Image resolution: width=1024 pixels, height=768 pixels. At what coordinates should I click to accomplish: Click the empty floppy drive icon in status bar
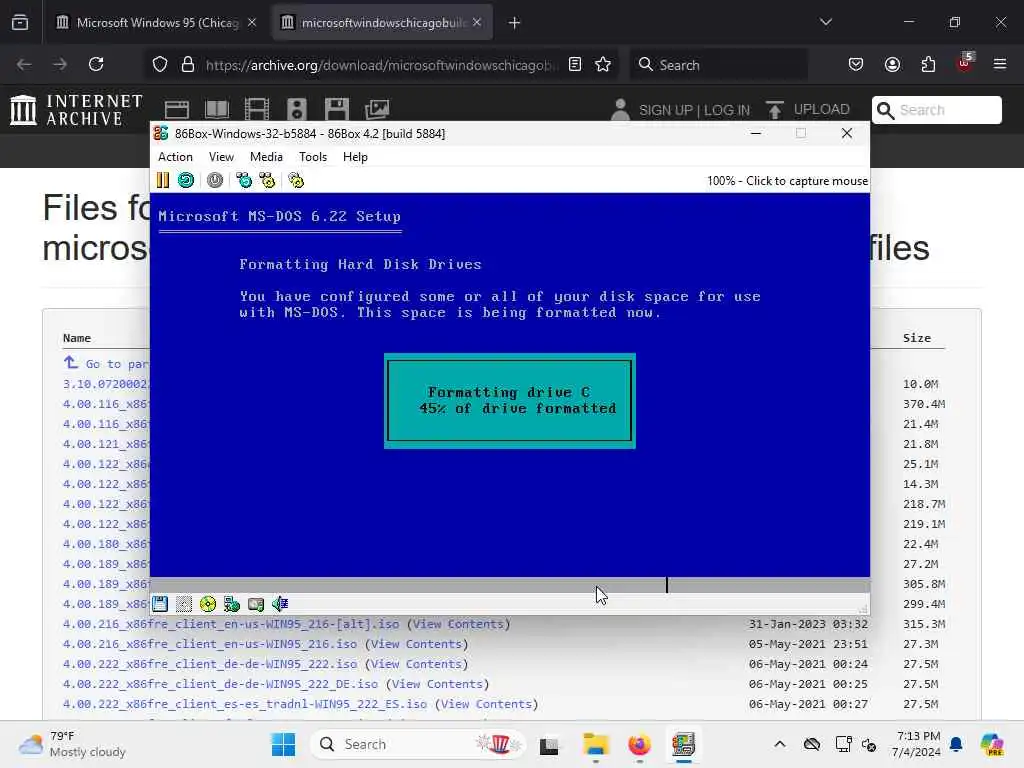coord(184,604)
